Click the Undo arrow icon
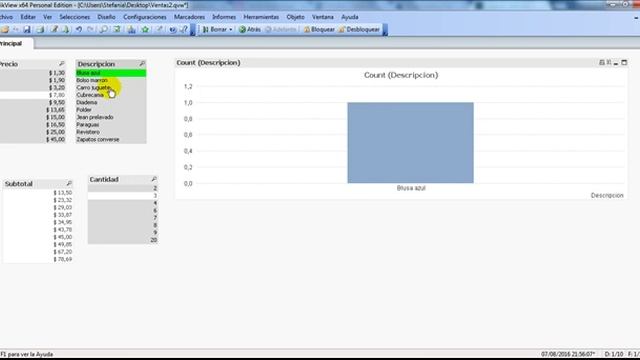This screenshot has height=360, width=640. (x=79, y=29)
